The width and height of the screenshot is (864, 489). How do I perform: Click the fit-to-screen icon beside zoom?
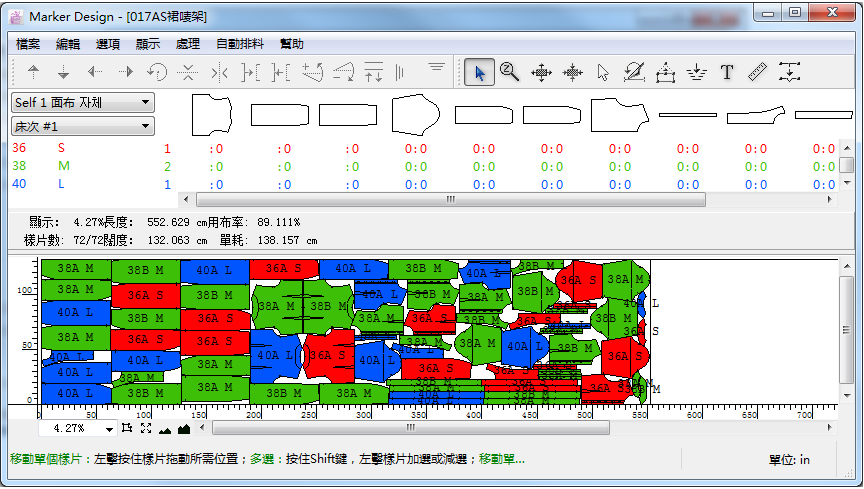(146, 428)
